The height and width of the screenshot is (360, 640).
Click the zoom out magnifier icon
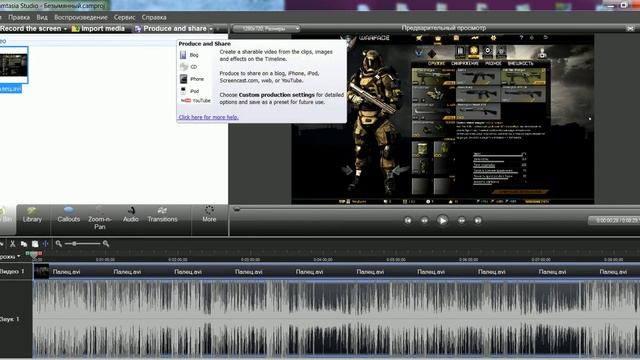click(x=59, y=244)
